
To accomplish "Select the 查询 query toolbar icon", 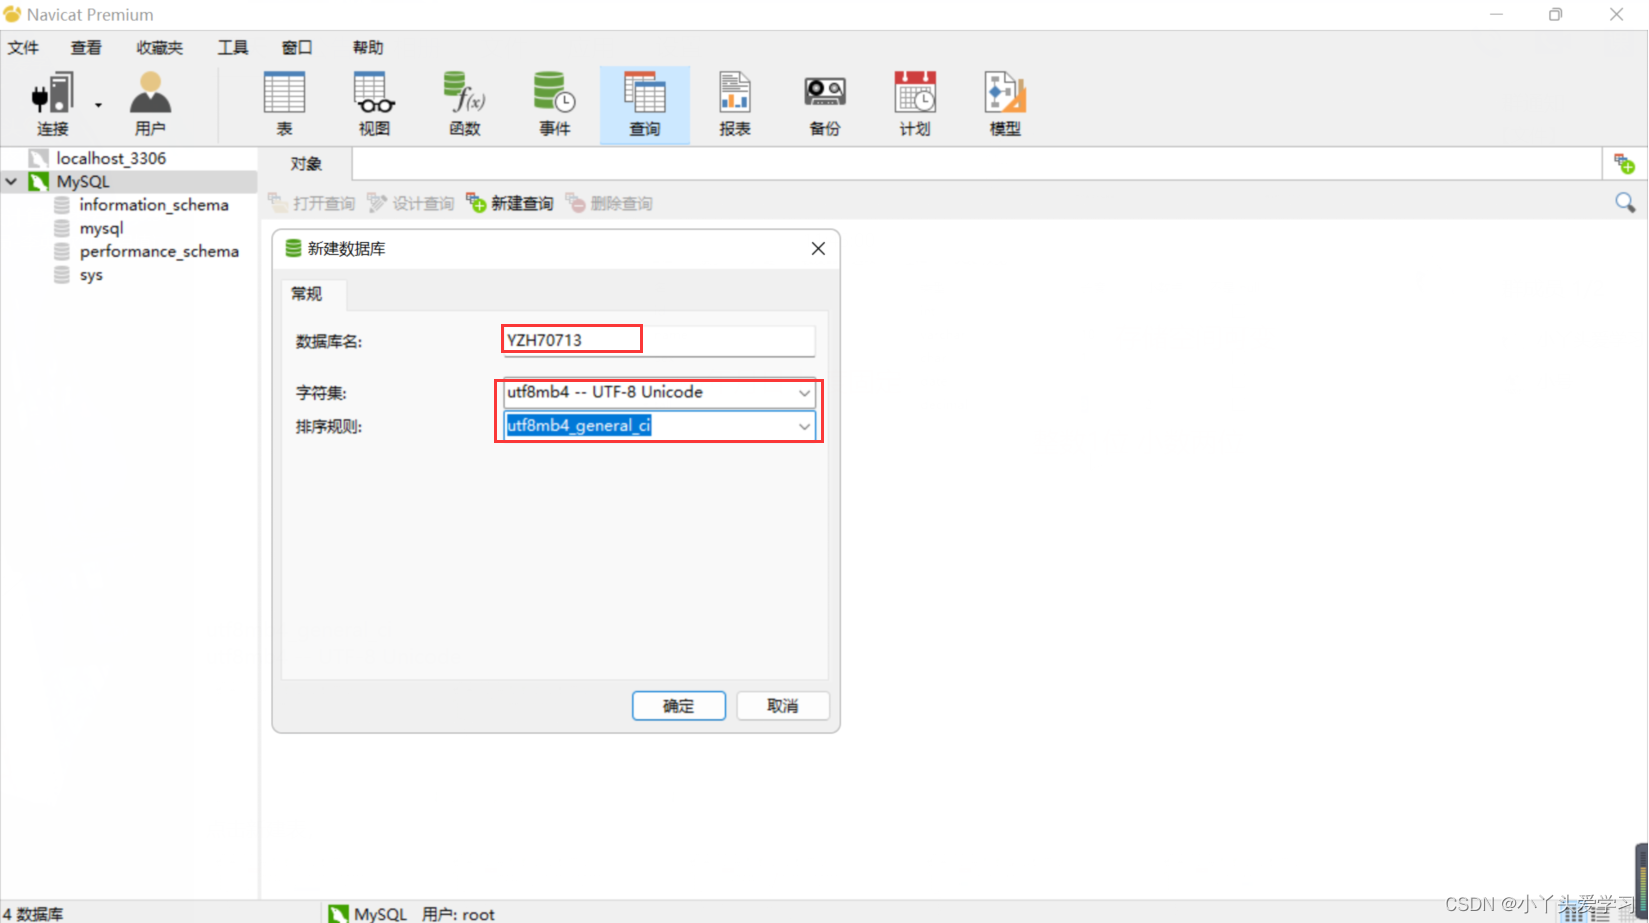I will 644,104.
